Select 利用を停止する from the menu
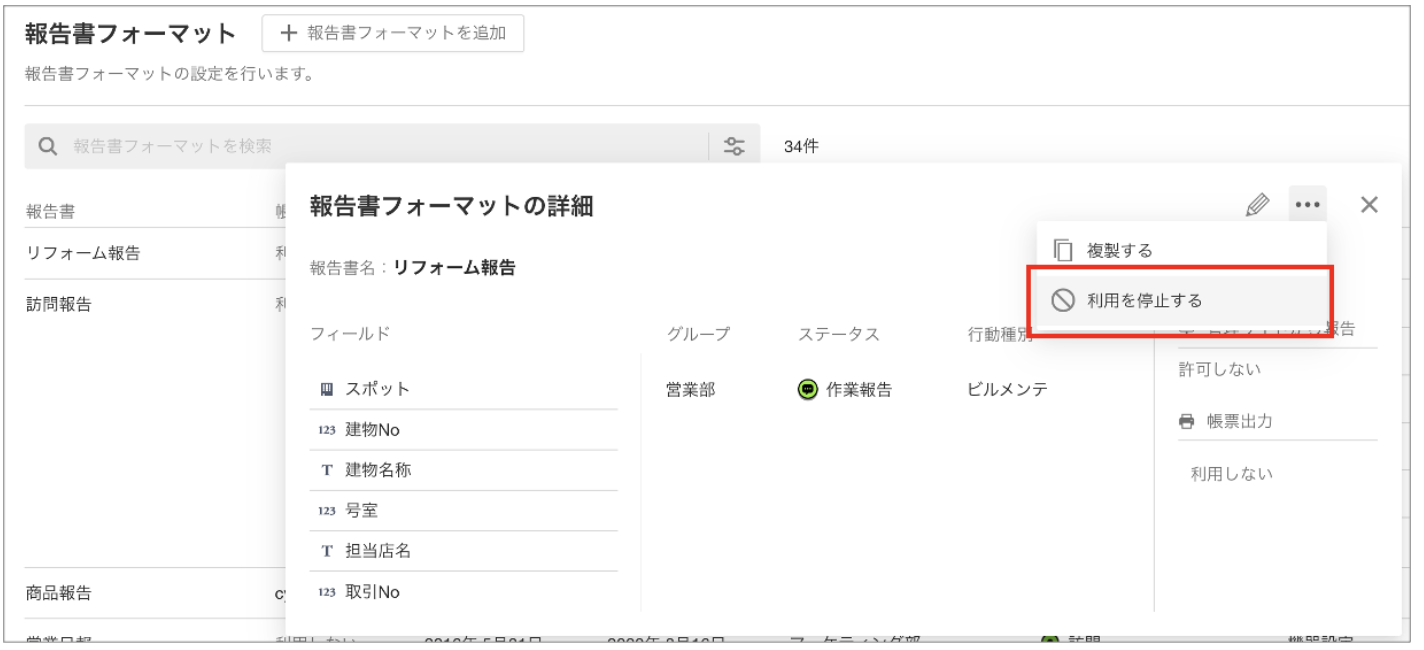The height and width of the screenshot is (650, 1424). 1181,300
